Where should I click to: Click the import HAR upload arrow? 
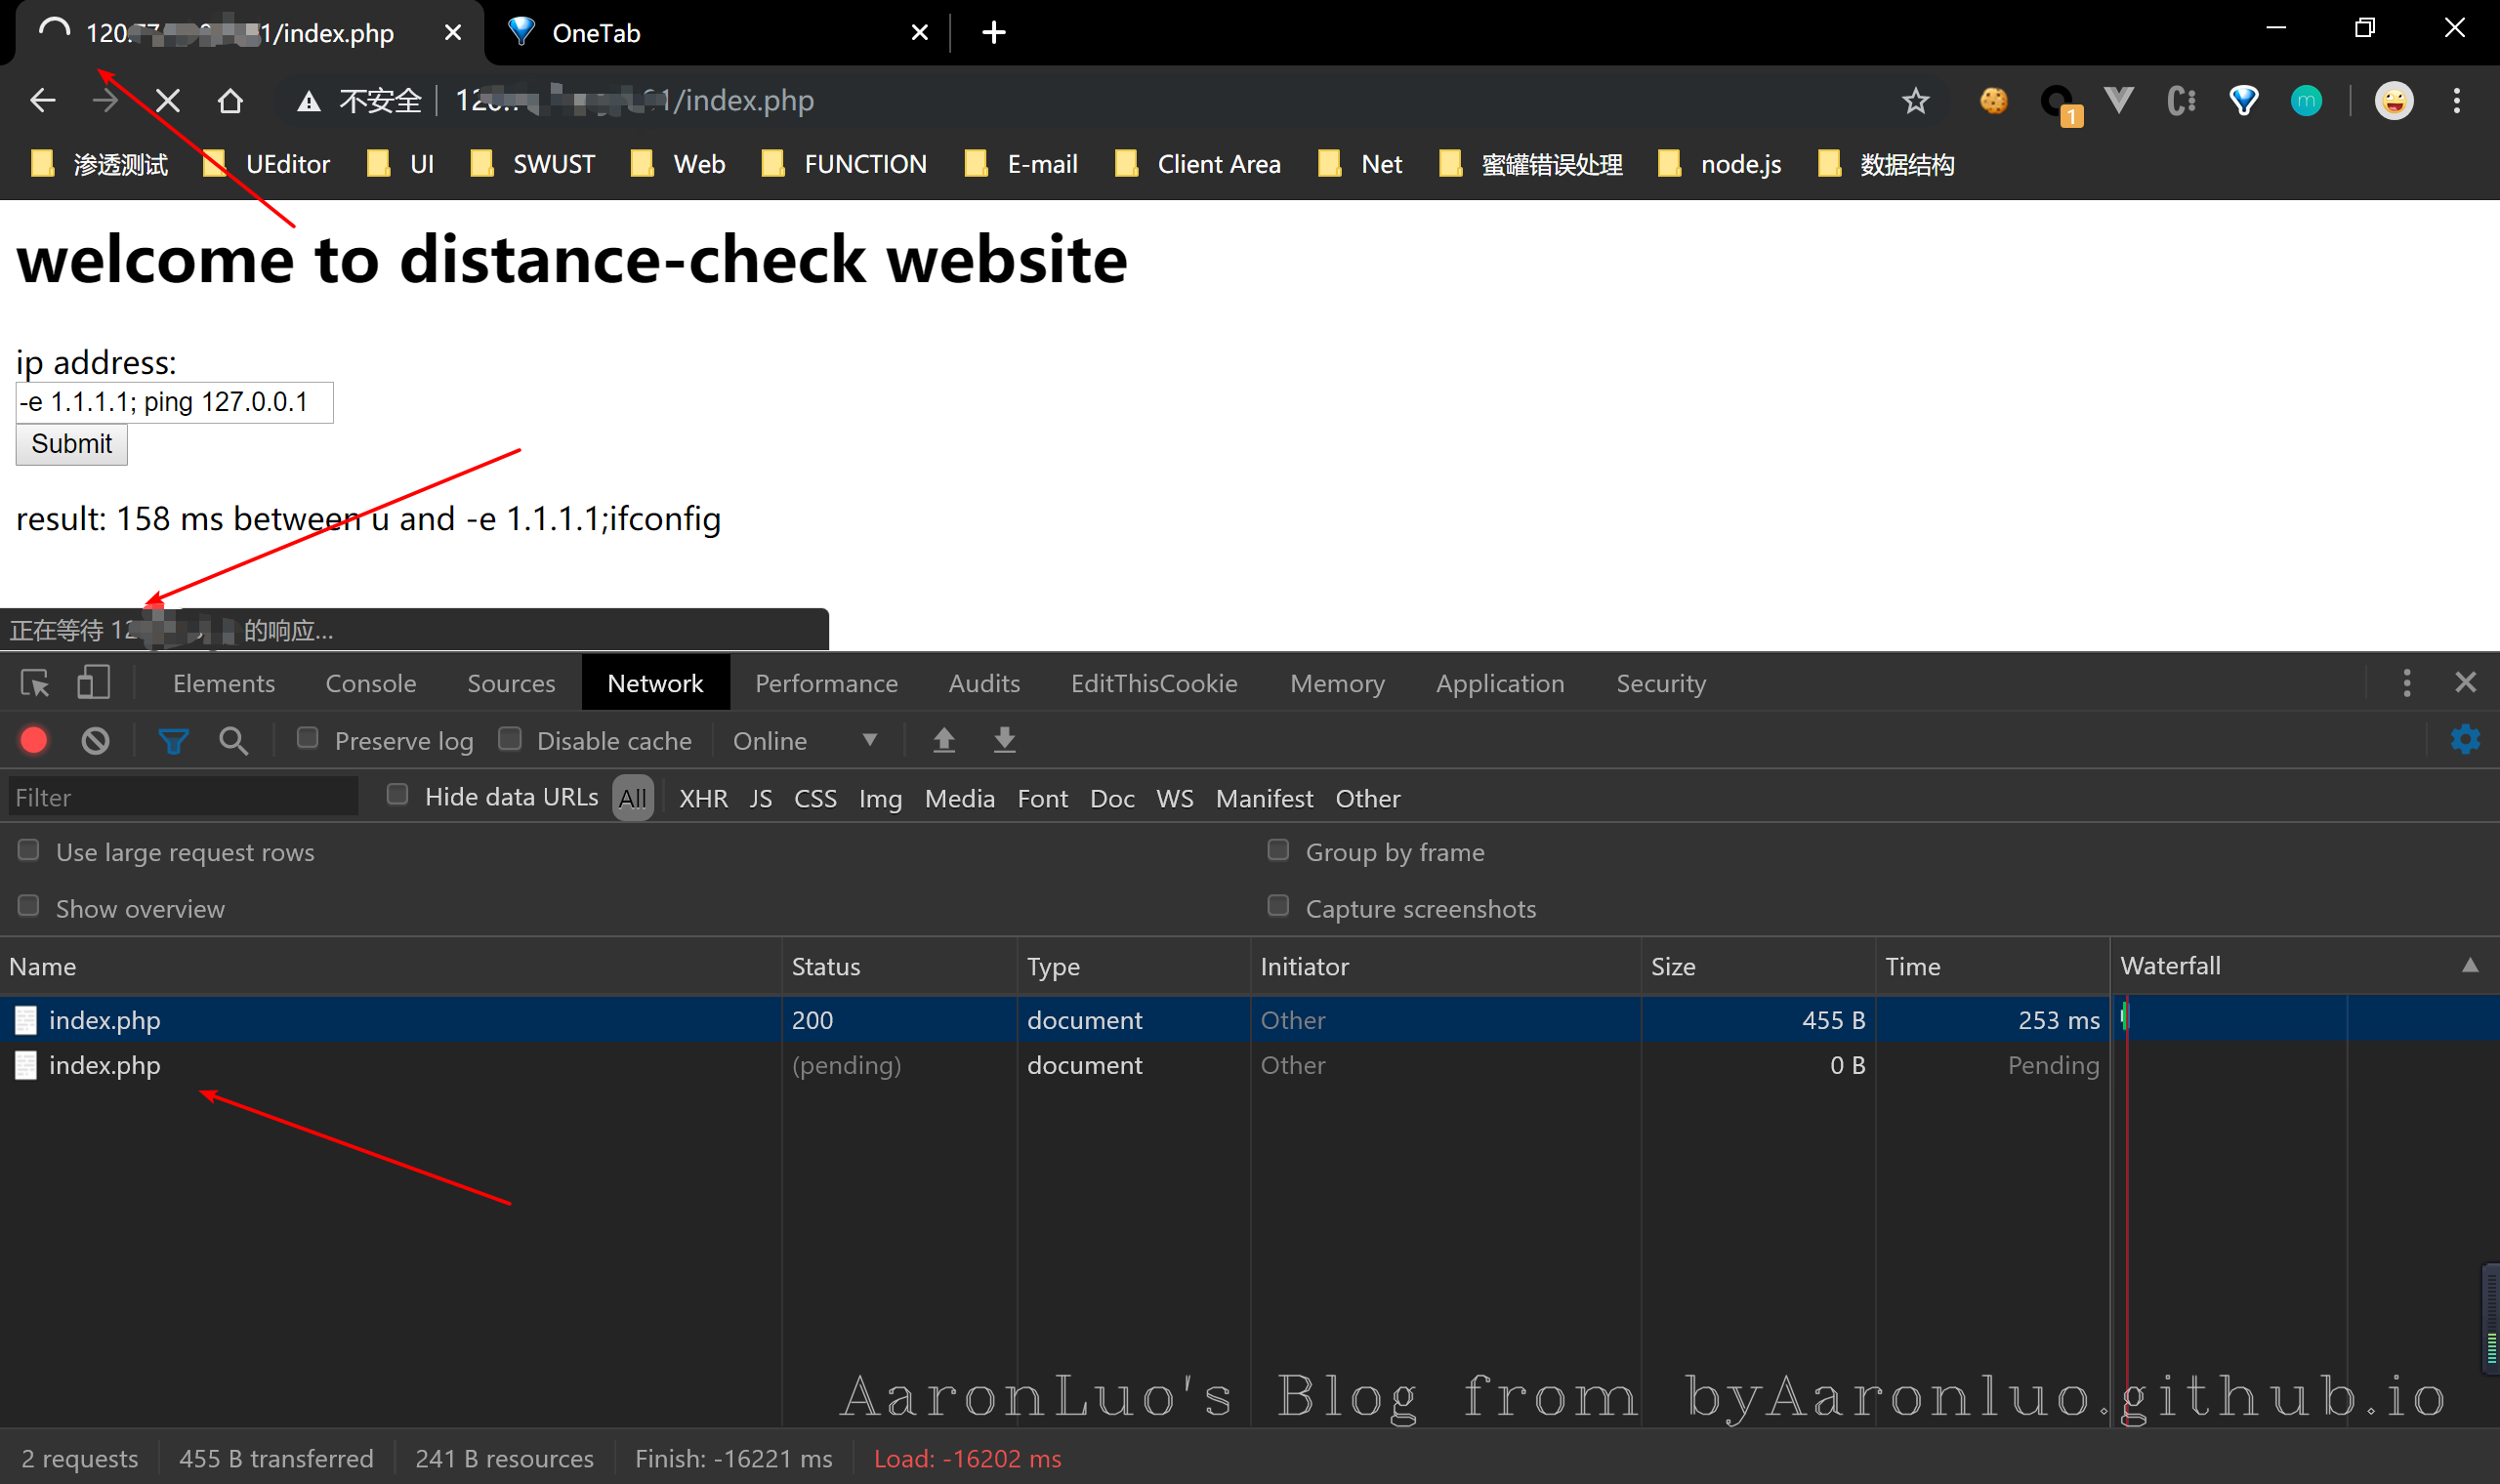943,740
